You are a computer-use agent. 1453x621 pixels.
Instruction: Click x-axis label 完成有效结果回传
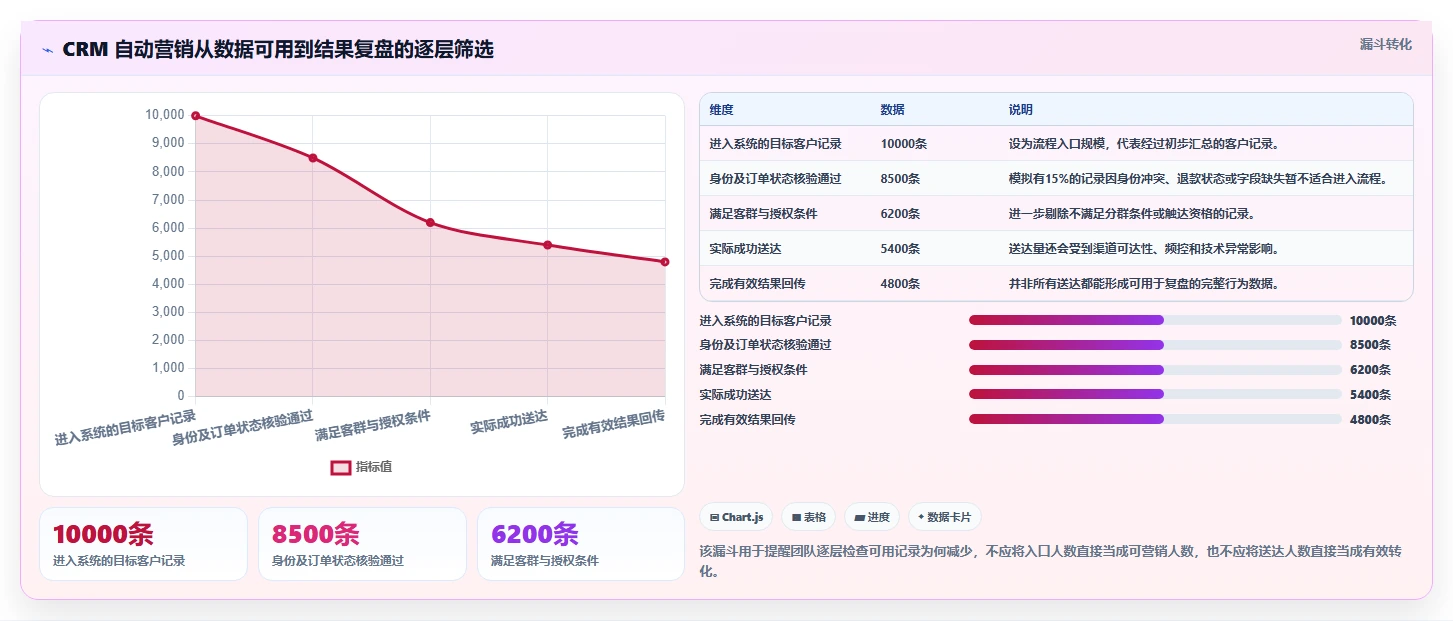pyautogui.click(x=614, y=424)
